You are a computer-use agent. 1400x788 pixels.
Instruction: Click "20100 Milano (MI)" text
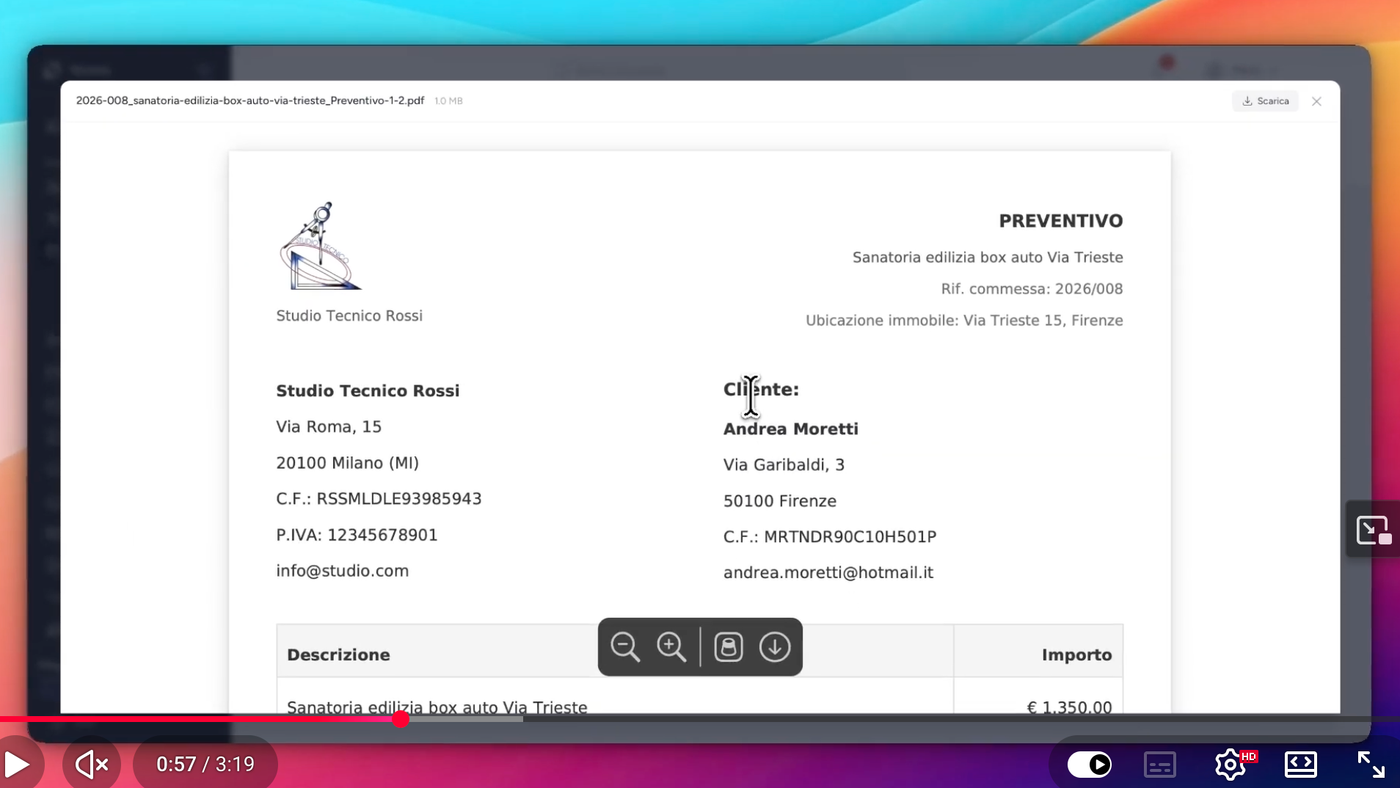(348, 463)
